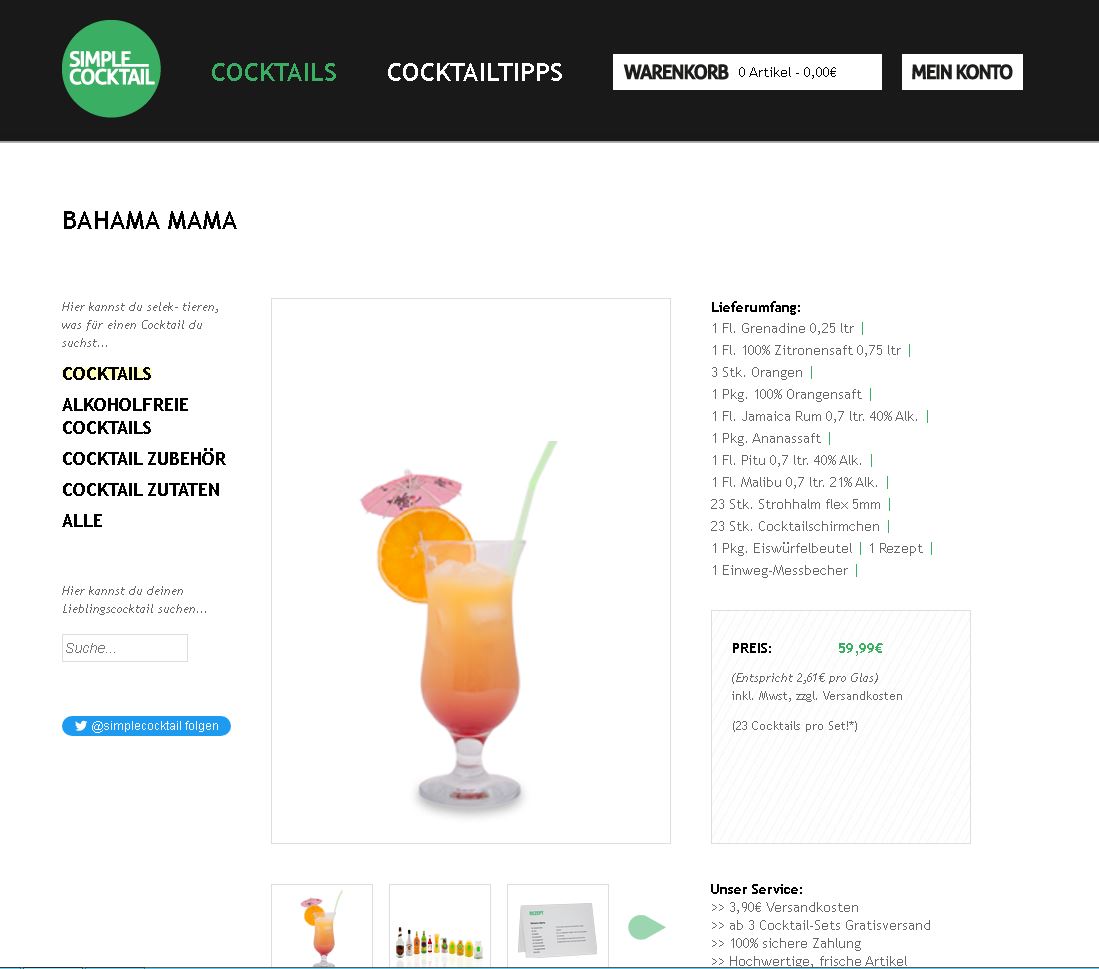
Task: Open Cocktail Zutaten category
Action: tap(141, 490)
